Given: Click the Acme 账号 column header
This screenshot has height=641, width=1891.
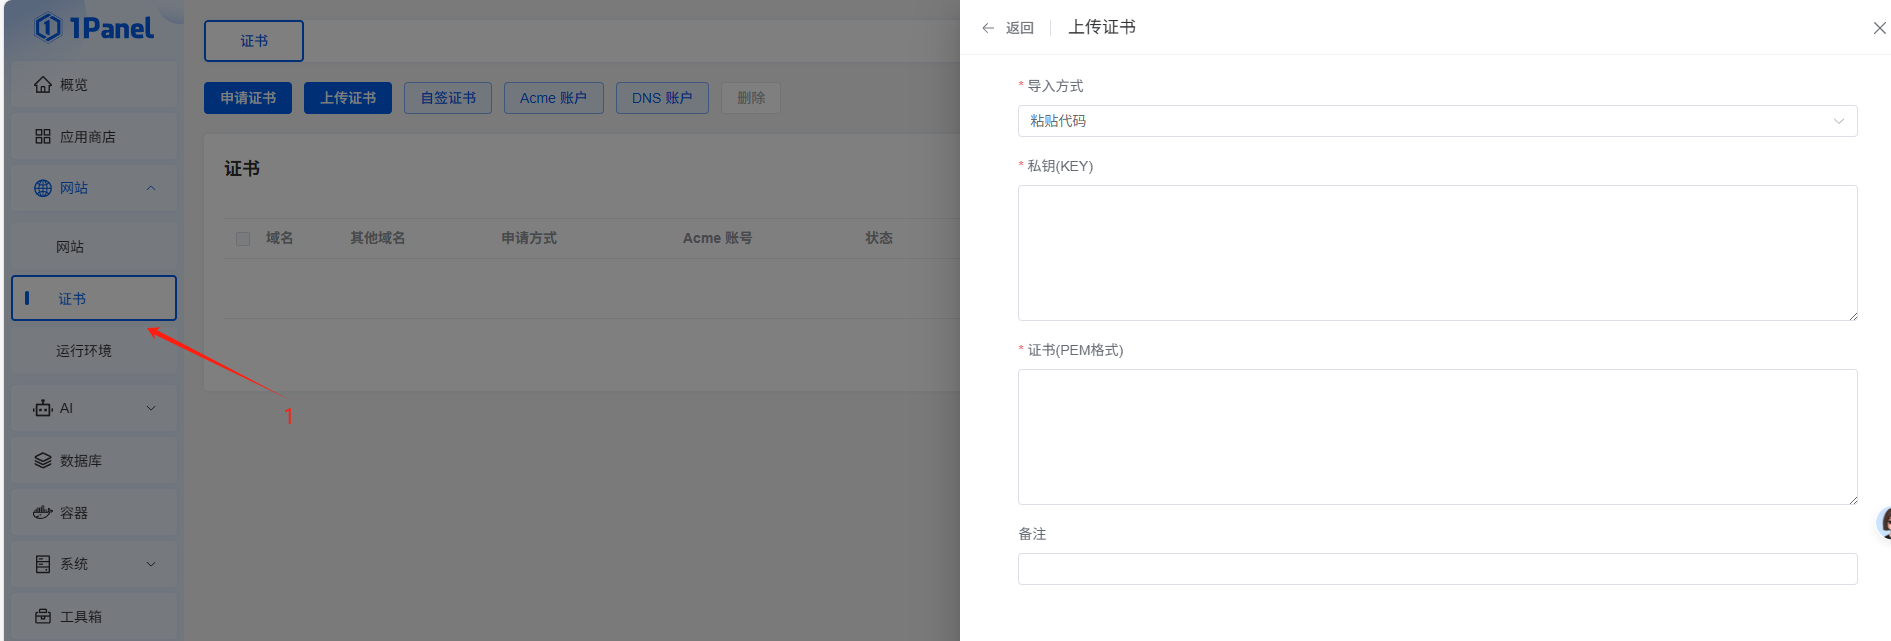Looking at the screenshot, I should pos(717,238).
